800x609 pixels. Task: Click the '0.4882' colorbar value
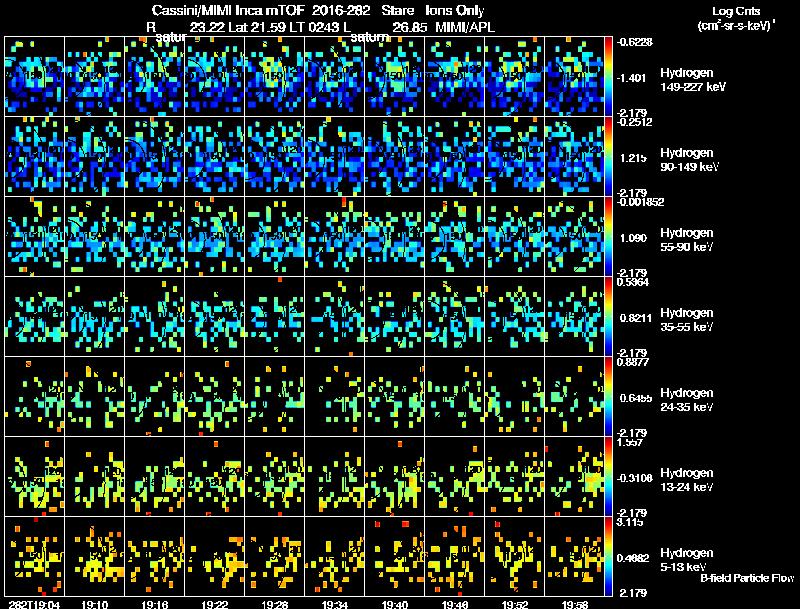(633, 558)
